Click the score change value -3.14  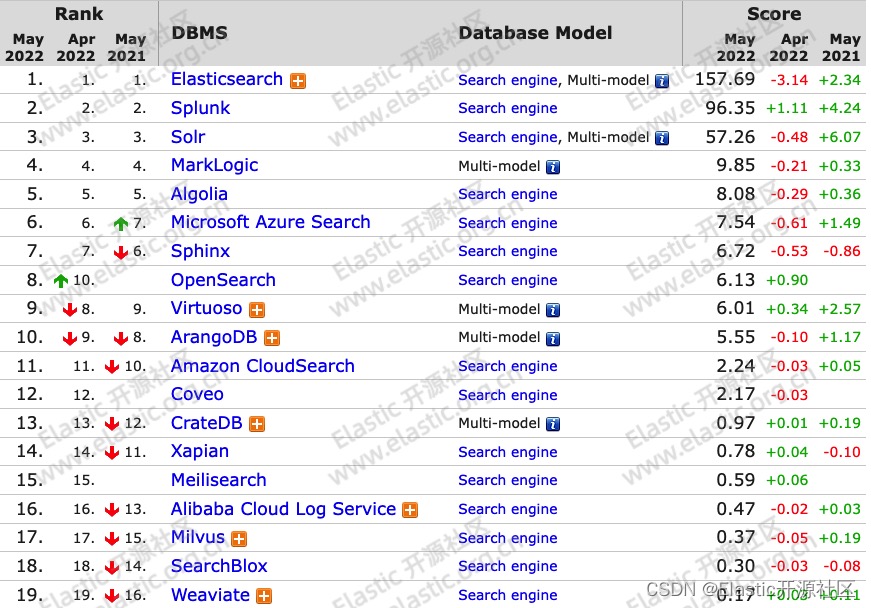pyautogui.click(x=789, y=80)
